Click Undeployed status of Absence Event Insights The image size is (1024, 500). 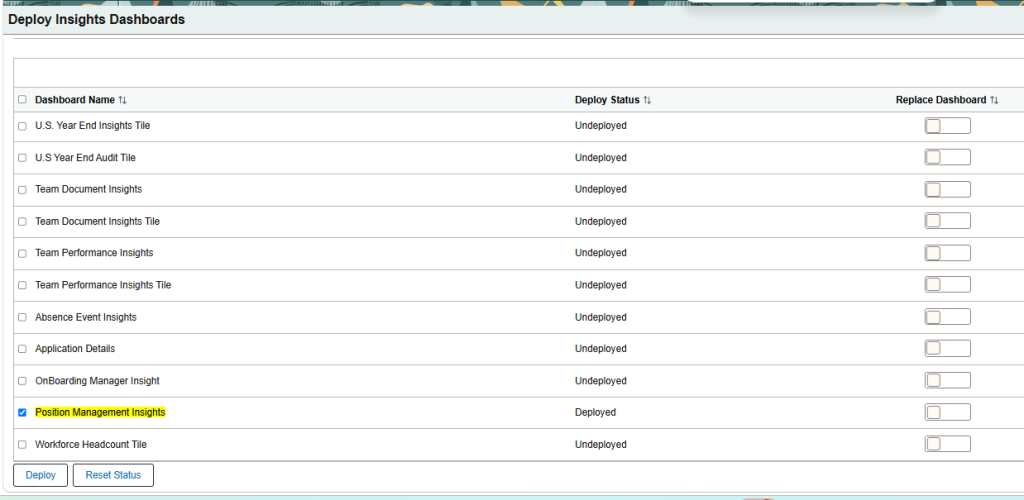click(601, 317)
